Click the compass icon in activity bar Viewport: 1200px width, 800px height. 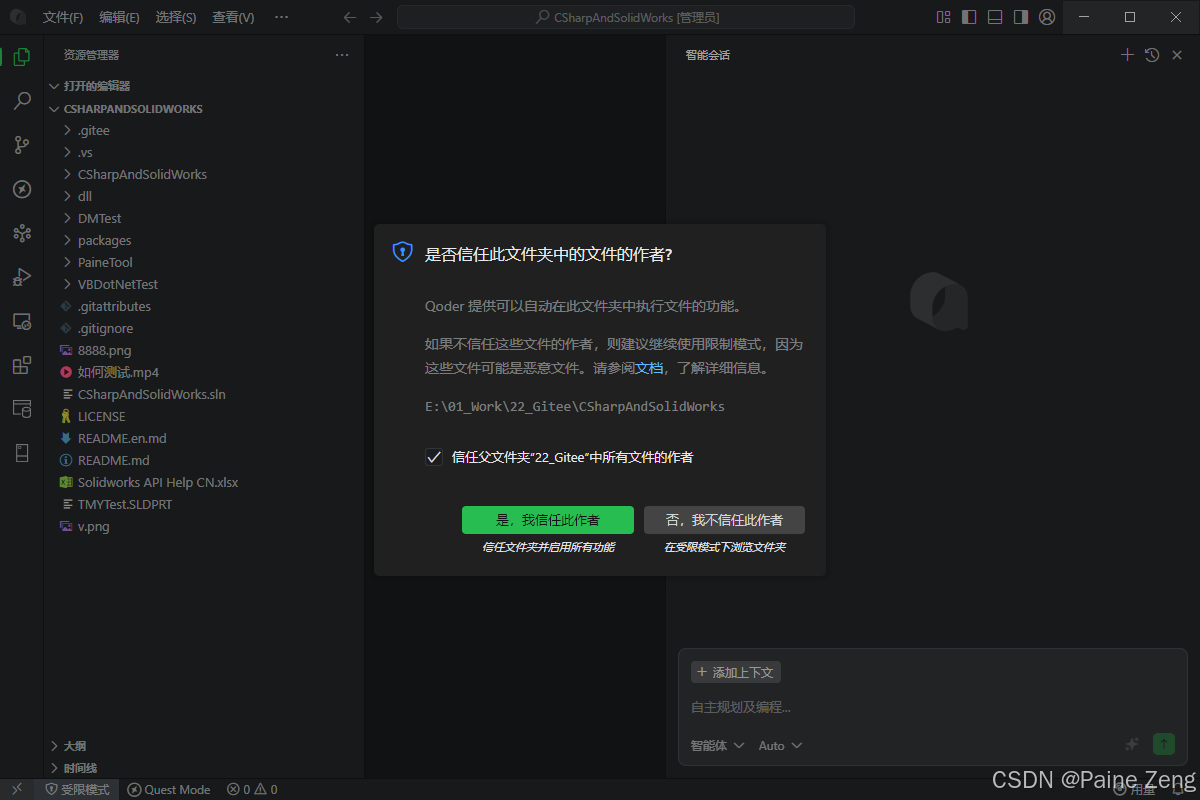(21, 189)
